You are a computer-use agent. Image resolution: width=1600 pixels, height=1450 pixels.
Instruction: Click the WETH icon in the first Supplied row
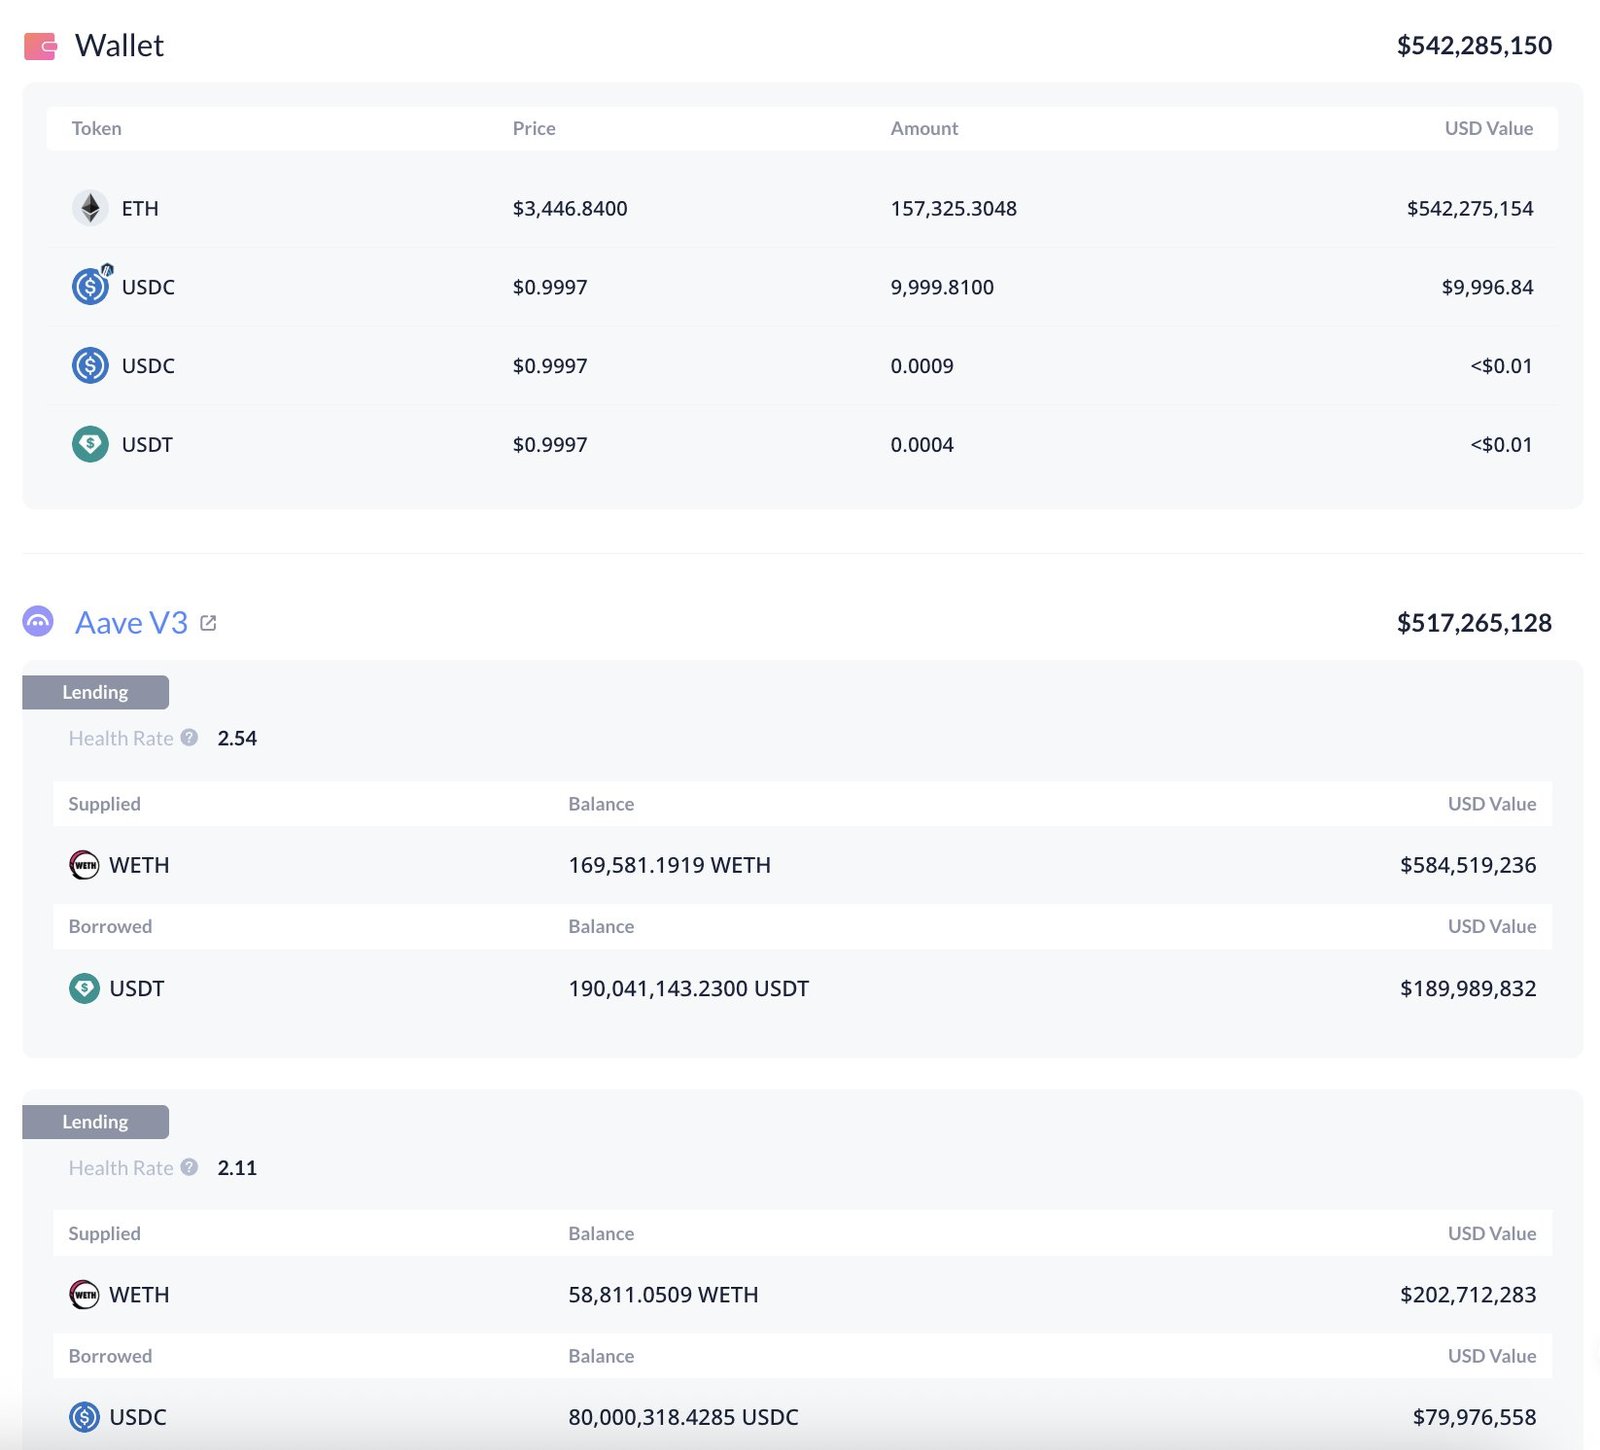pyautogui.click(x=84, y=865)
